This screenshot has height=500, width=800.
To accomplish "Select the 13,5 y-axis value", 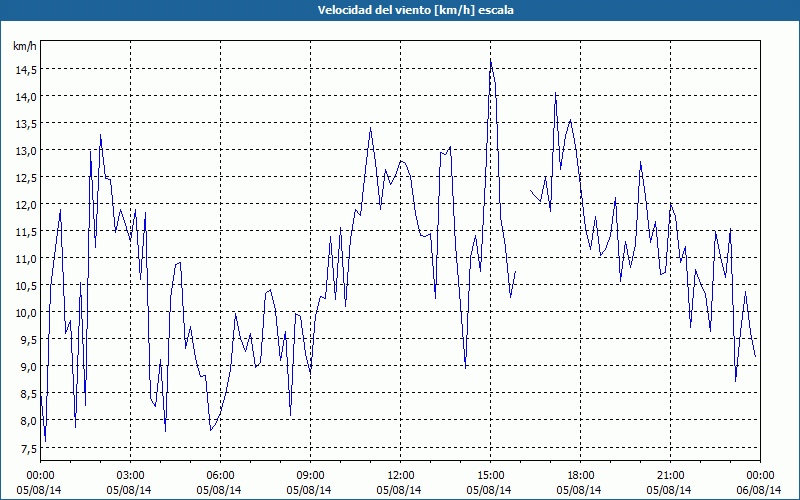I will [26, 124].
